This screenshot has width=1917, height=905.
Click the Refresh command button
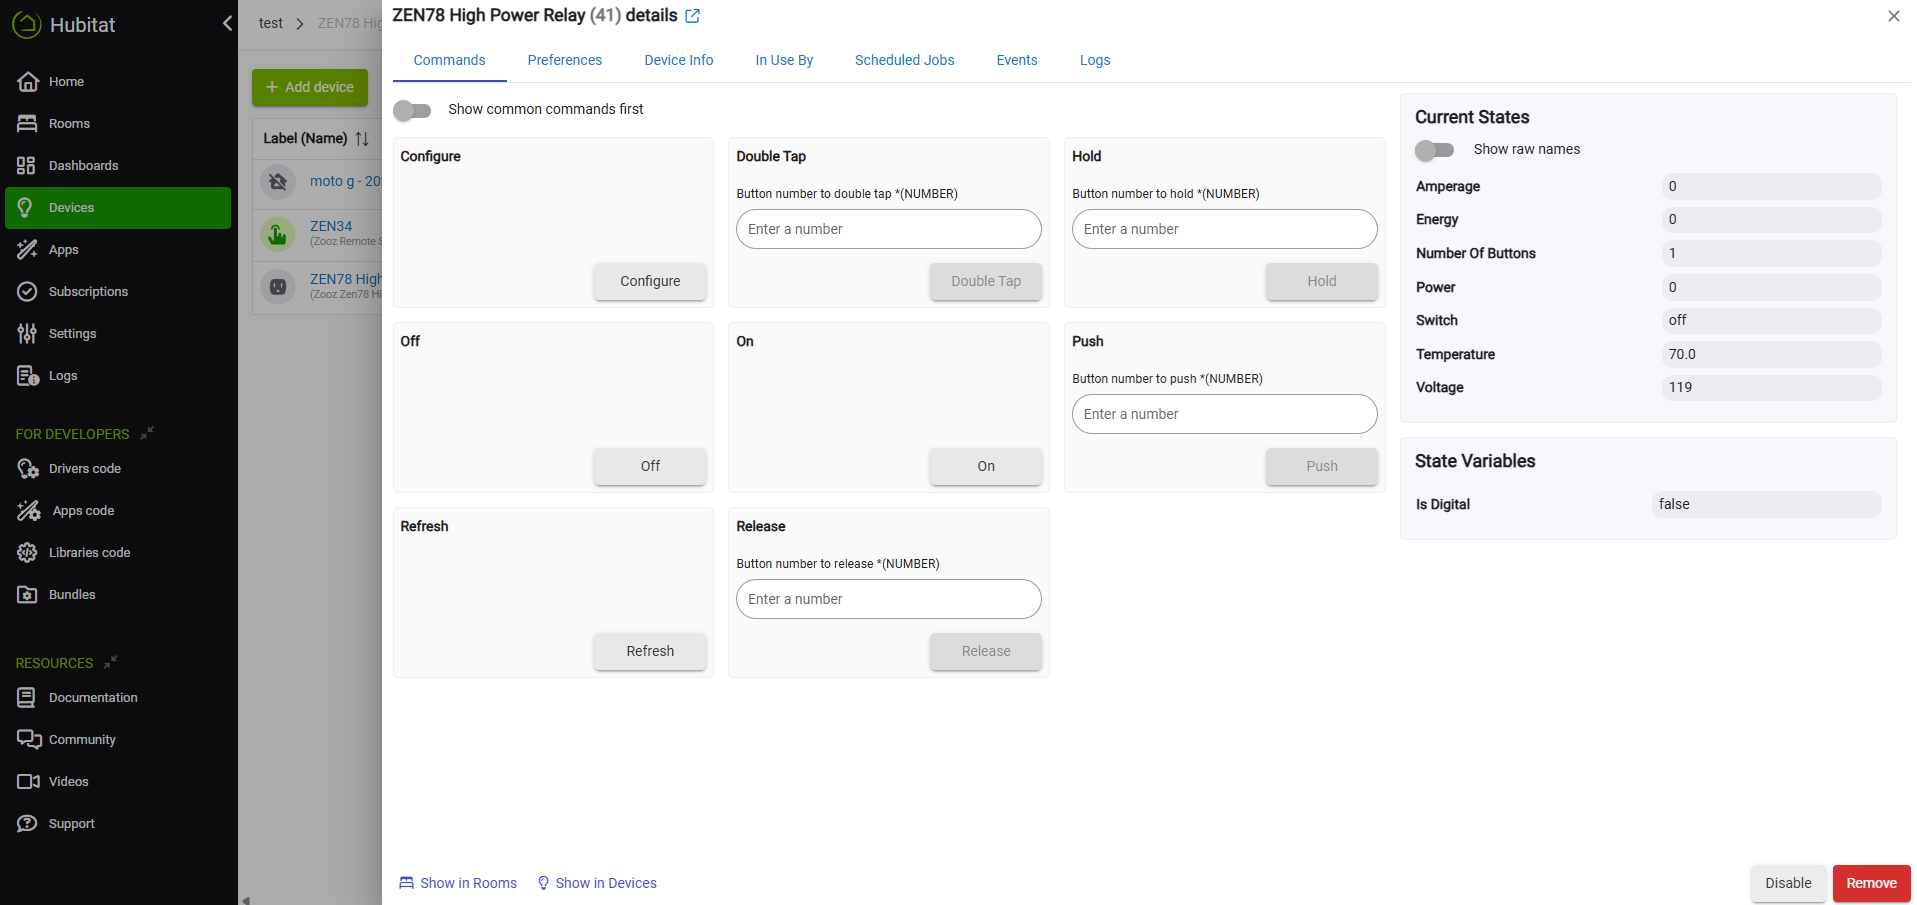(x=650, y=651)
